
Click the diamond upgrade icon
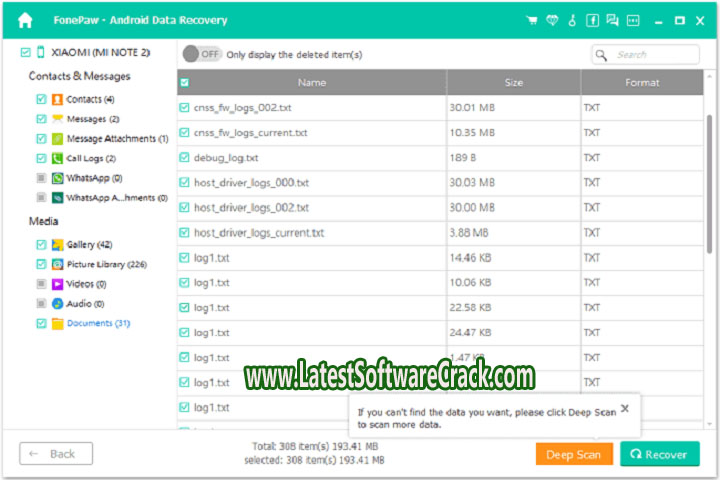tap(552, 20)
